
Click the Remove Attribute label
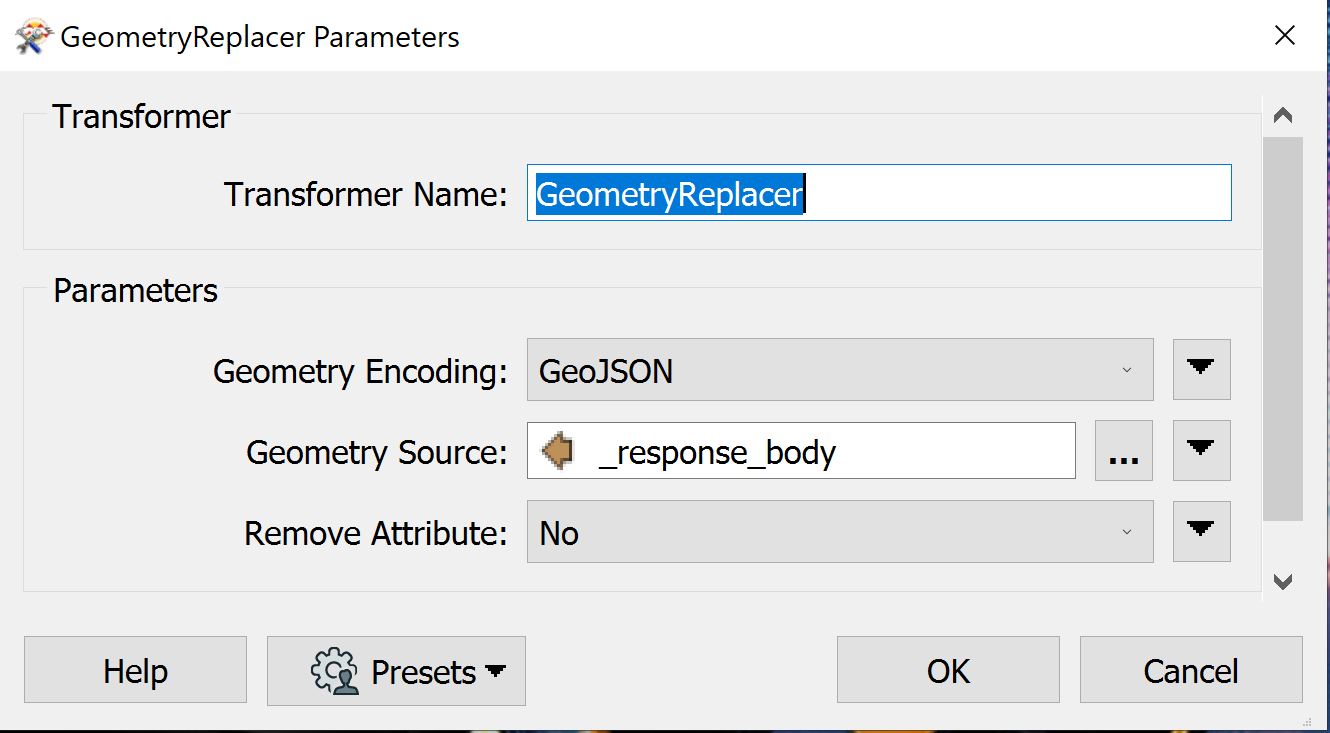376,533
